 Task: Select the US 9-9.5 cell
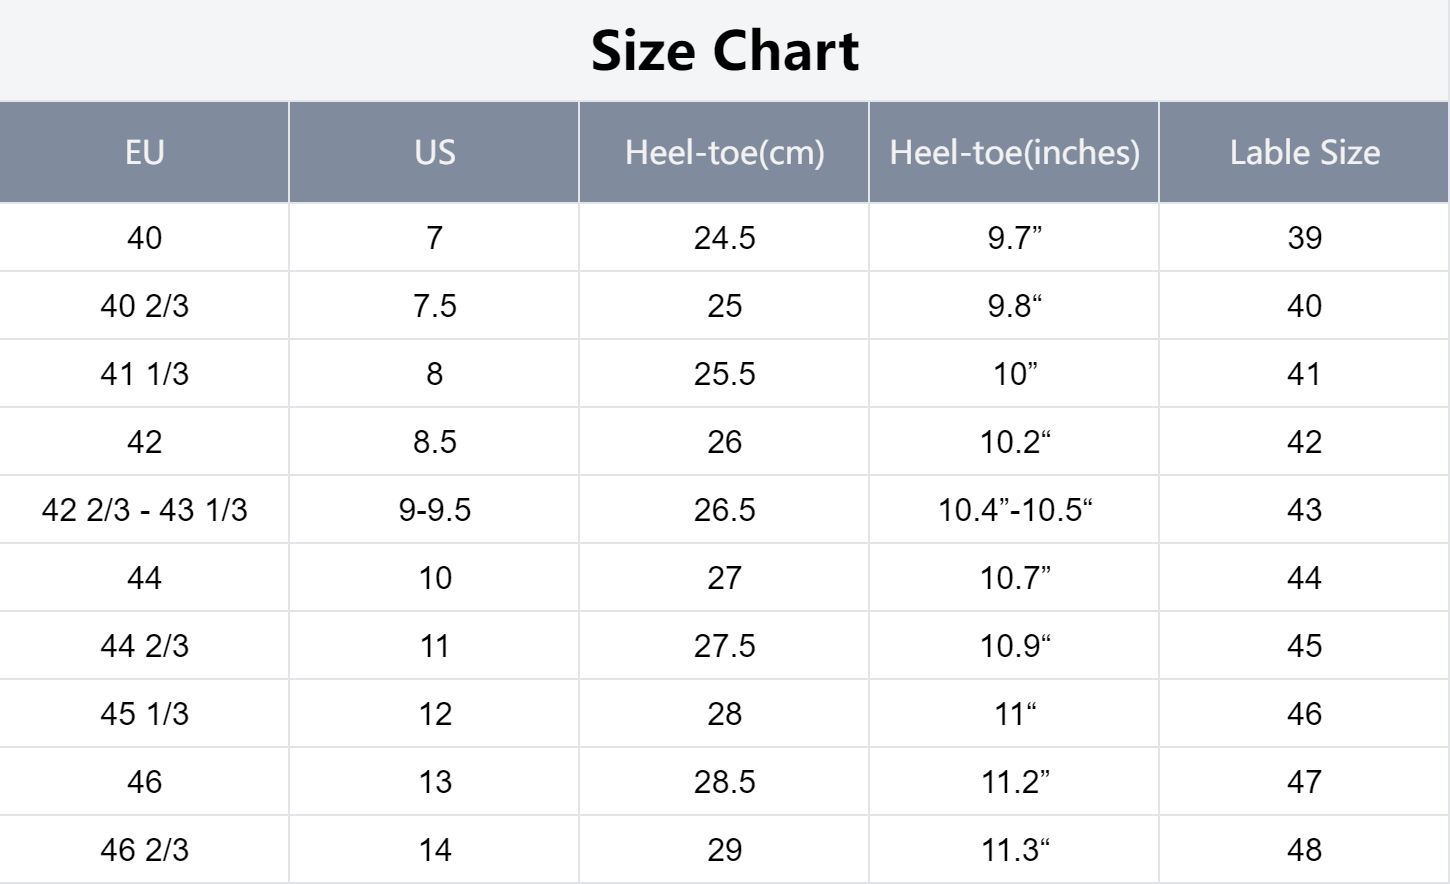click(x=434, y=509)
